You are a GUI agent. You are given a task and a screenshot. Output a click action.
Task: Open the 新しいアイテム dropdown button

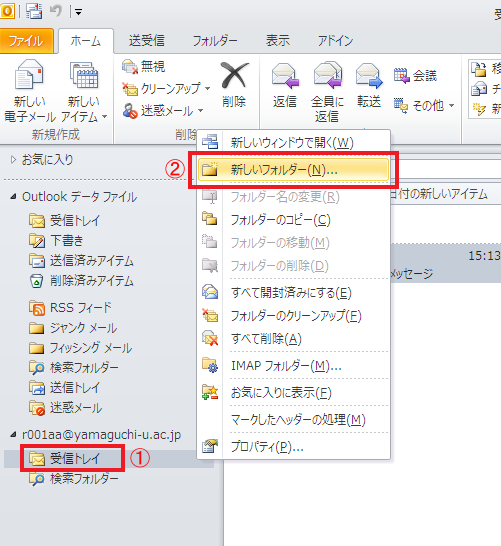pos(84,91)
